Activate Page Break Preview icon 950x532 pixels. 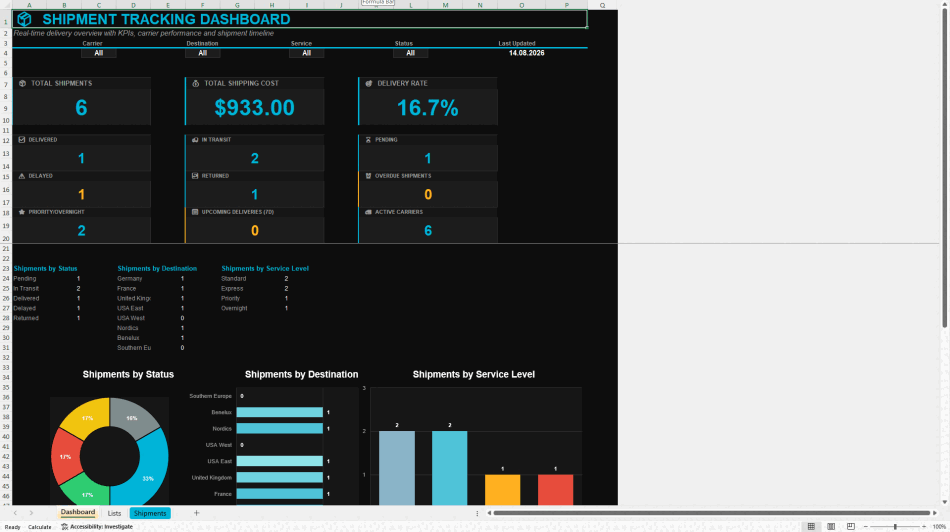(x=851, y=527)
